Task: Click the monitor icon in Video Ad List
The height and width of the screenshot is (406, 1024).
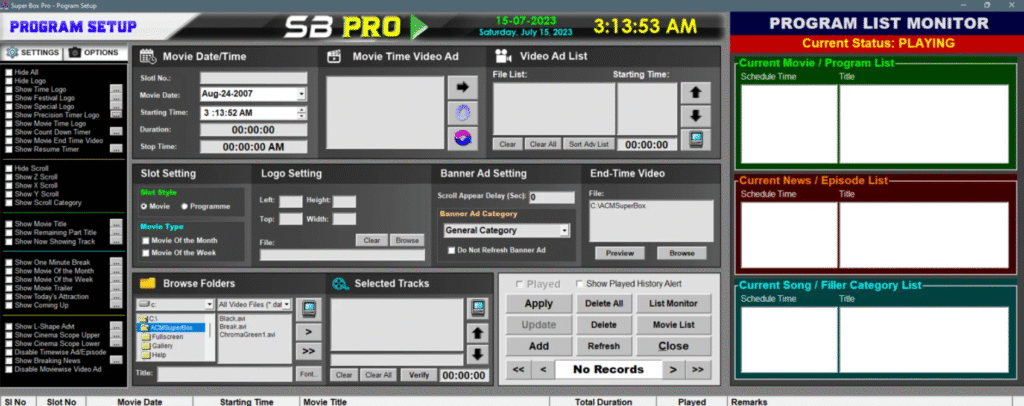Action: pos(696,140)
